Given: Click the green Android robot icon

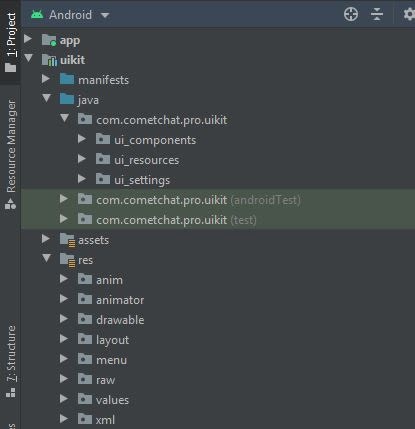Looking at the screenshot, I should 37,15.
